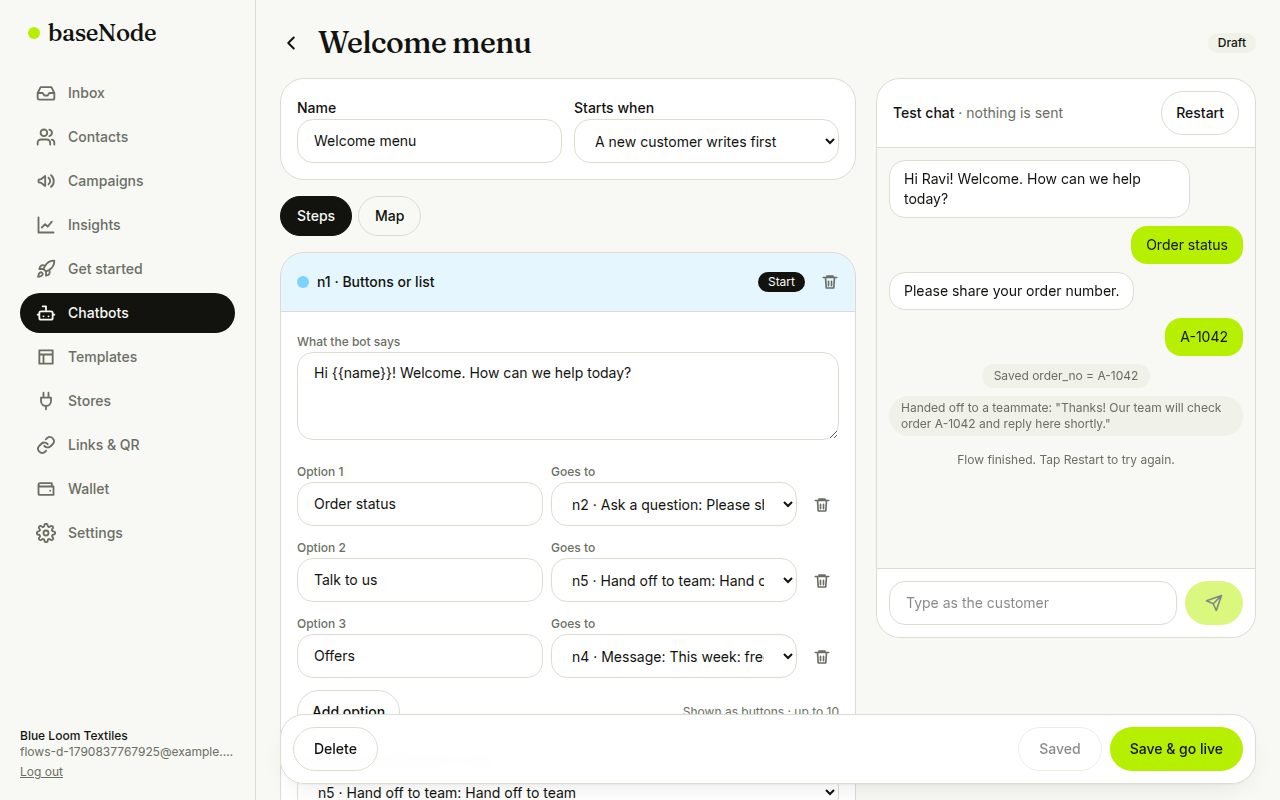The image size is (1280, 800).
Task: Focus the Option 1 text field
Action: point(420,504)
